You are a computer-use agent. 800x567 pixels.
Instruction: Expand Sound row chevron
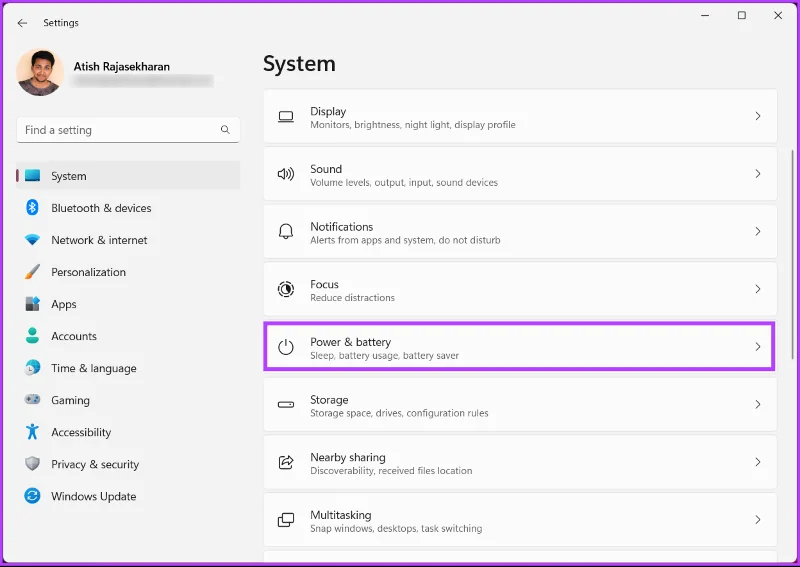pyautogui.click(x=758, y=174)
